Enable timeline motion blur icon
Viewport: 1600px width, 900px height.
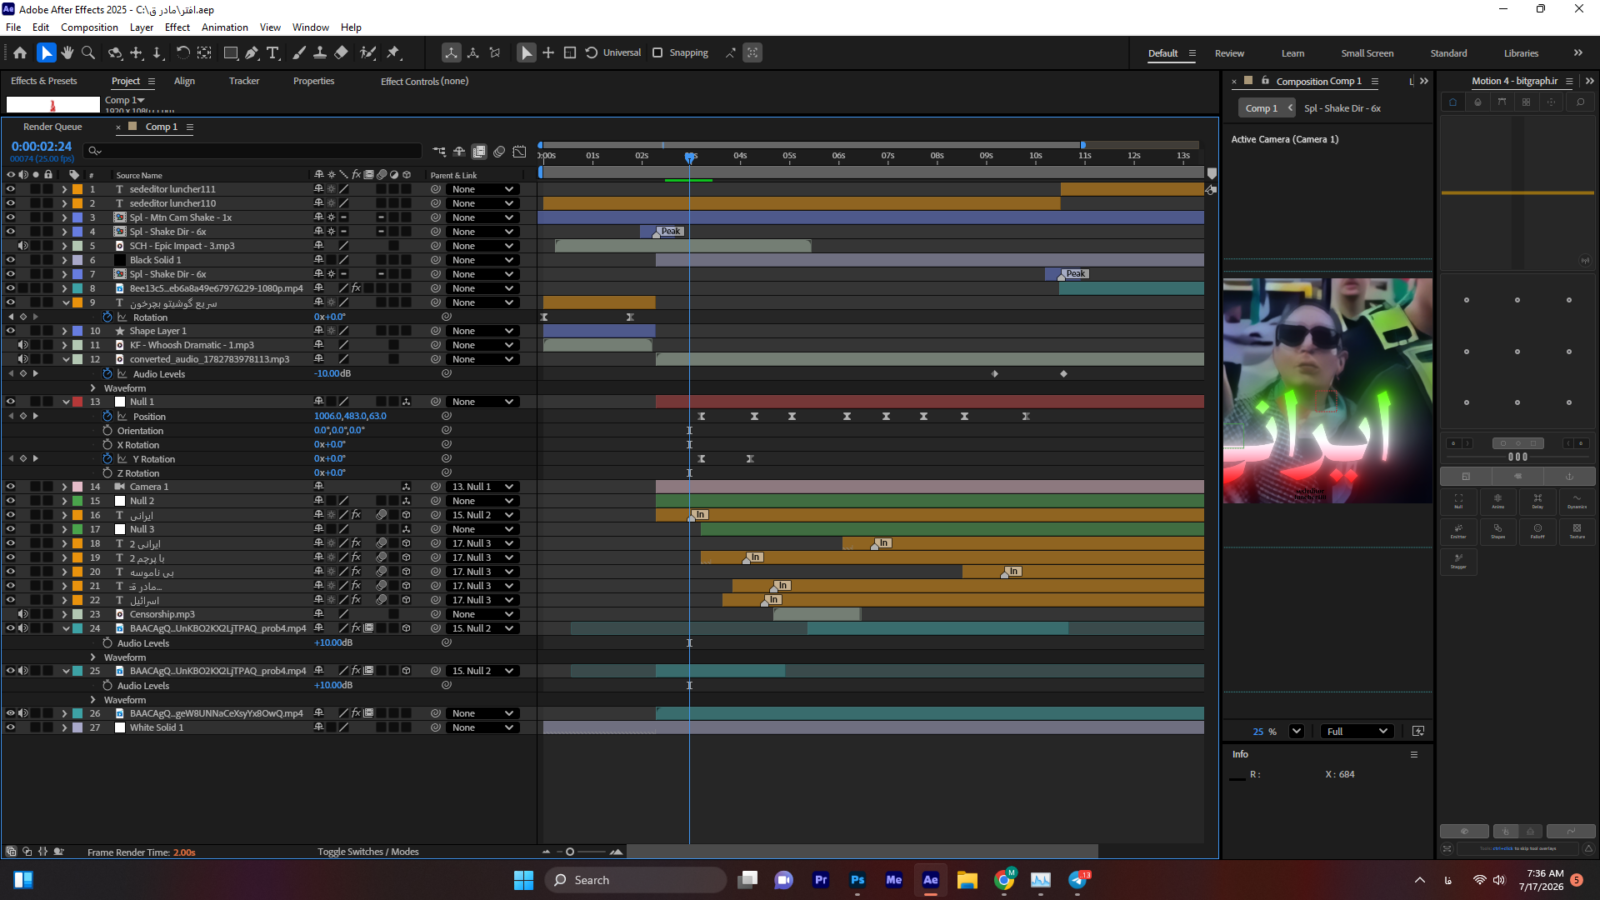coord(499,152)
